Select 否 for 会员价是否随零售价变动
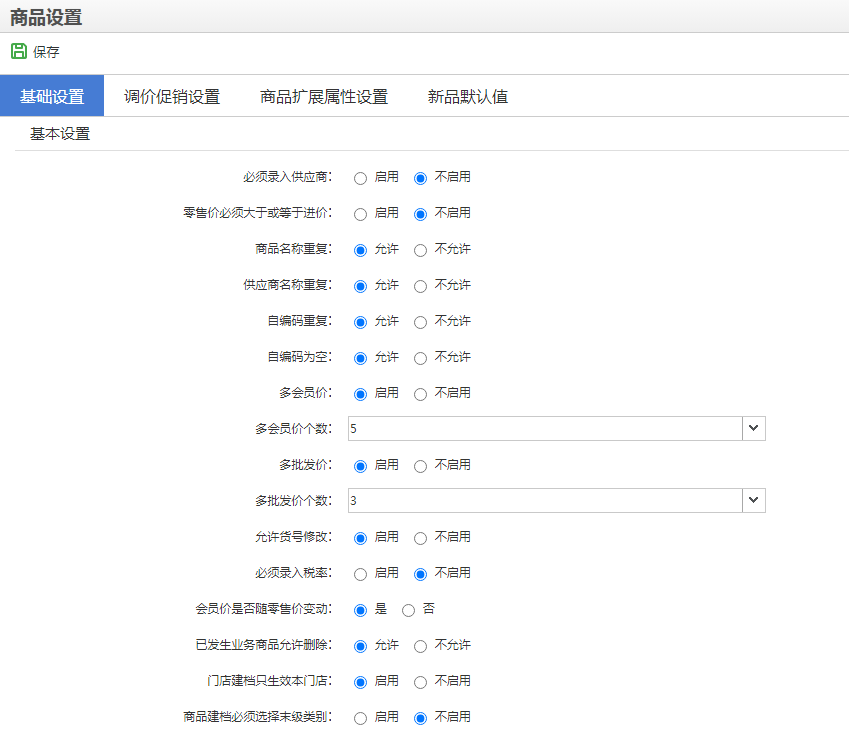This screenshot has width=849, height=733. coord(408,610)
